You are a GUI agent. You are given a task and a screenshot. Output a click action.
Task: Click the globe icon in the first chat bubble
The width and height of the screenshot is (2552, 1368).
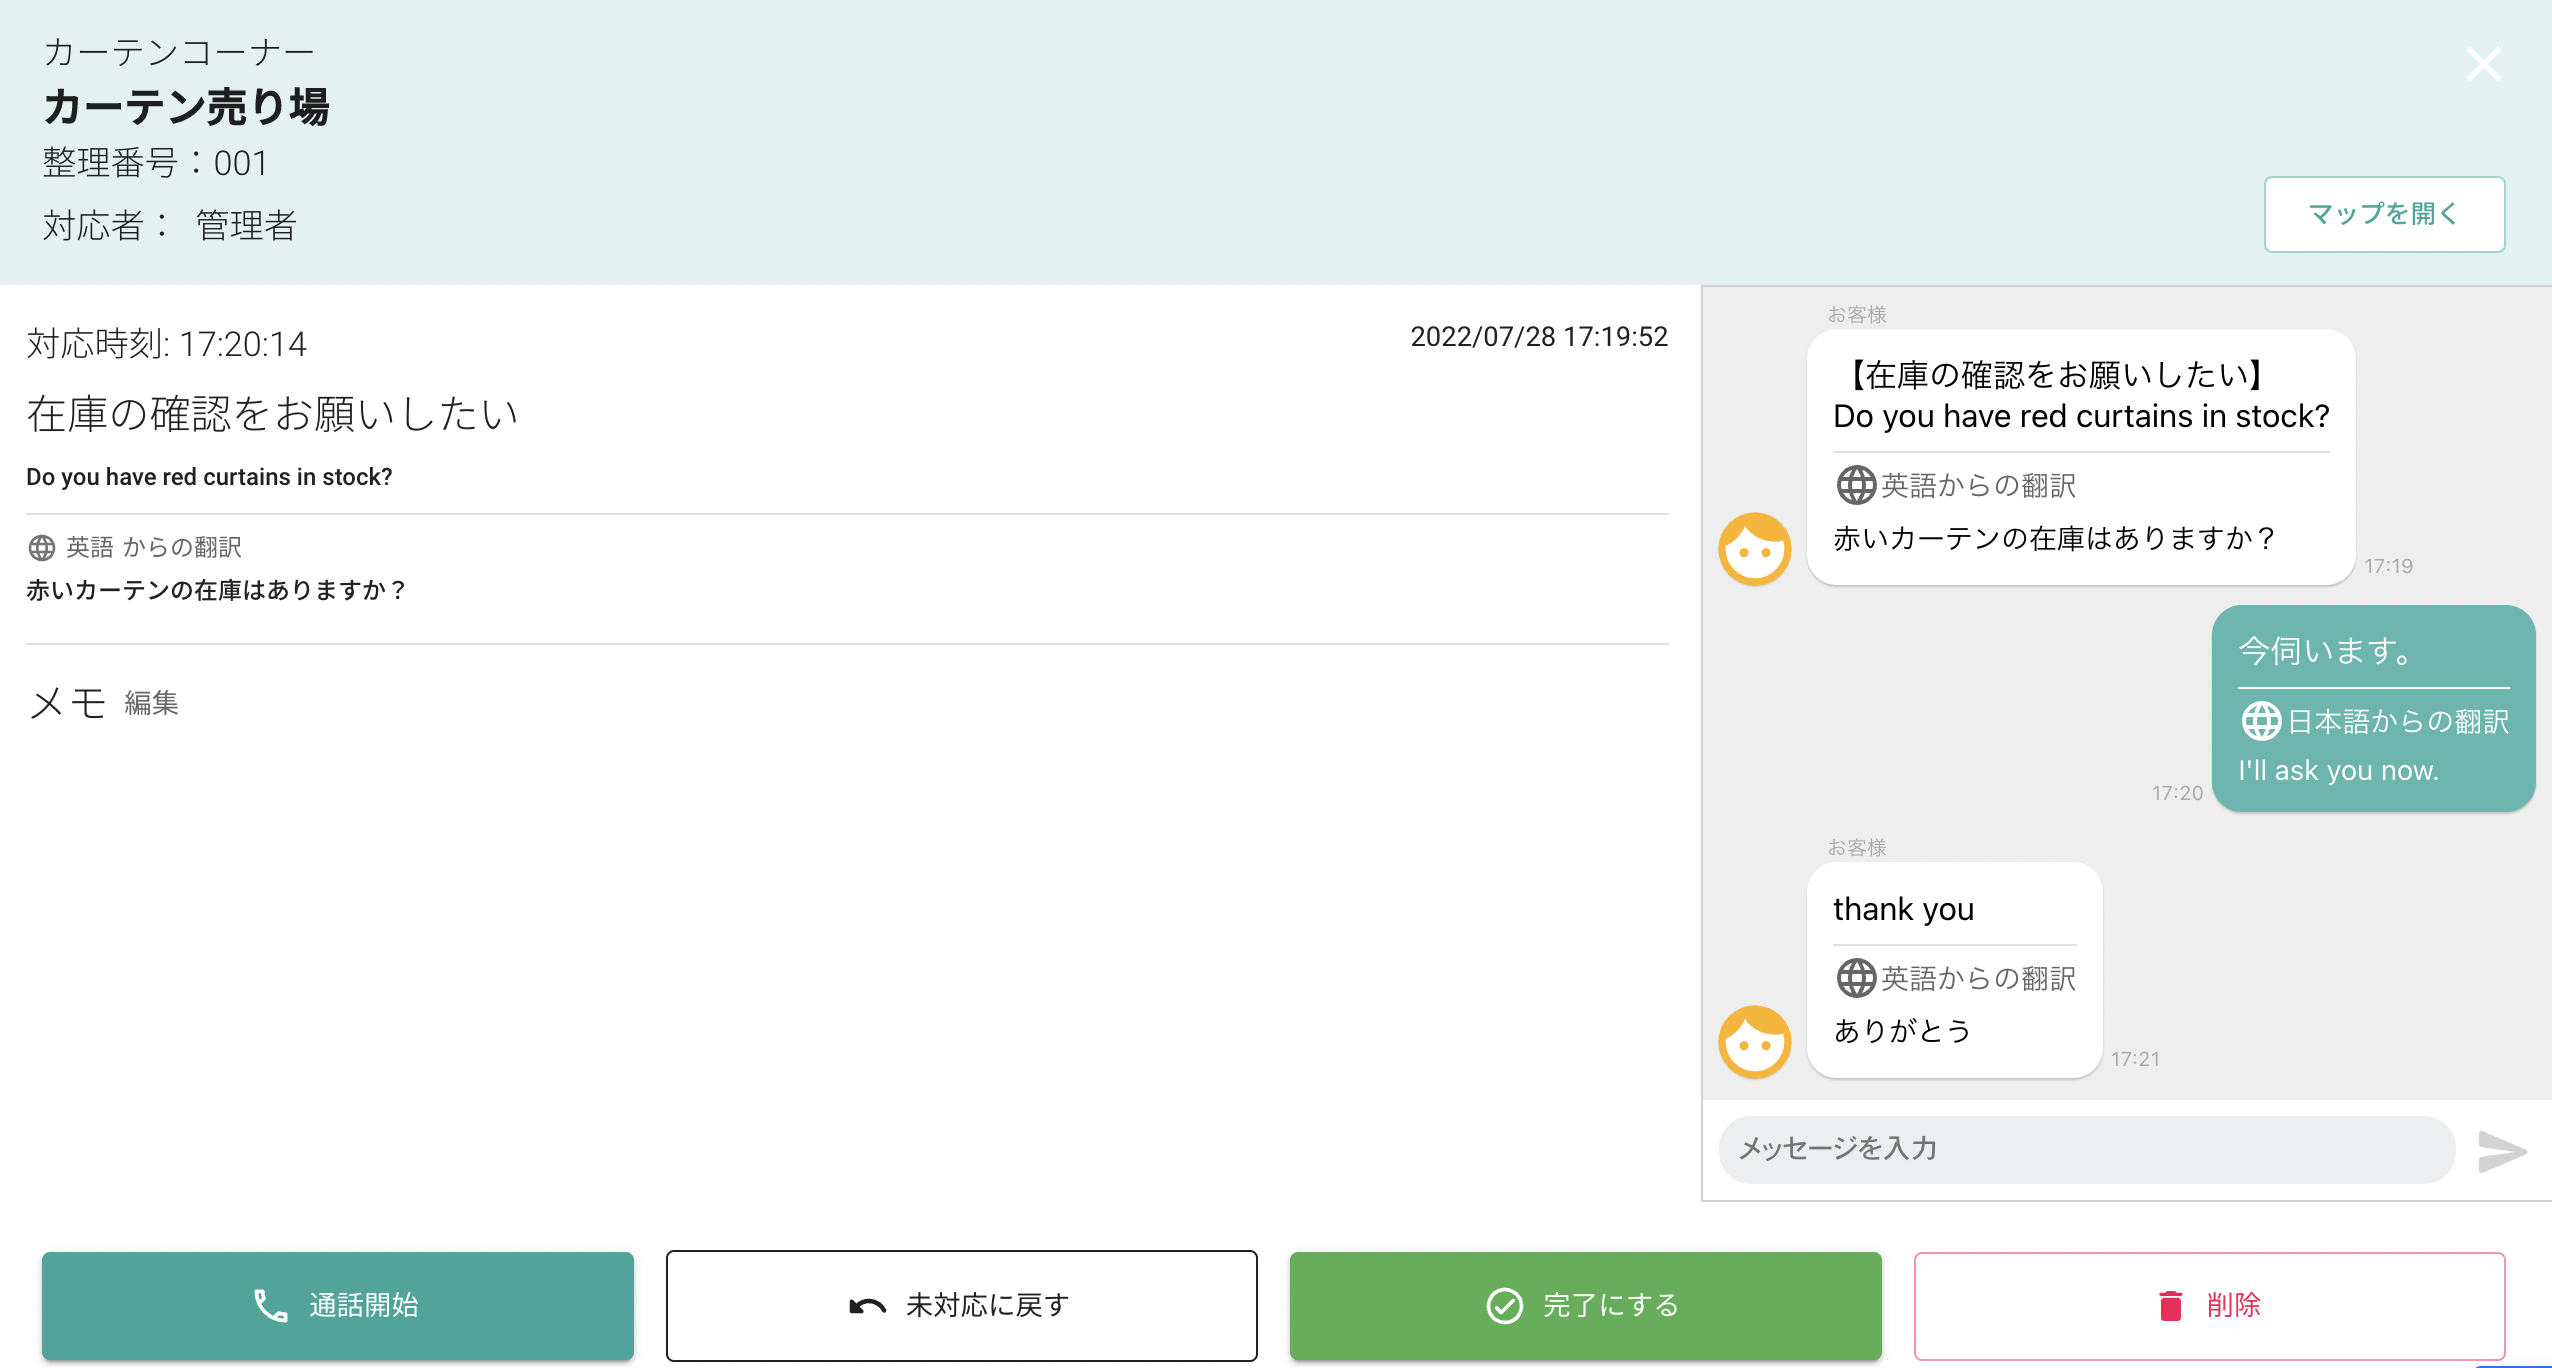[1855, 486]
